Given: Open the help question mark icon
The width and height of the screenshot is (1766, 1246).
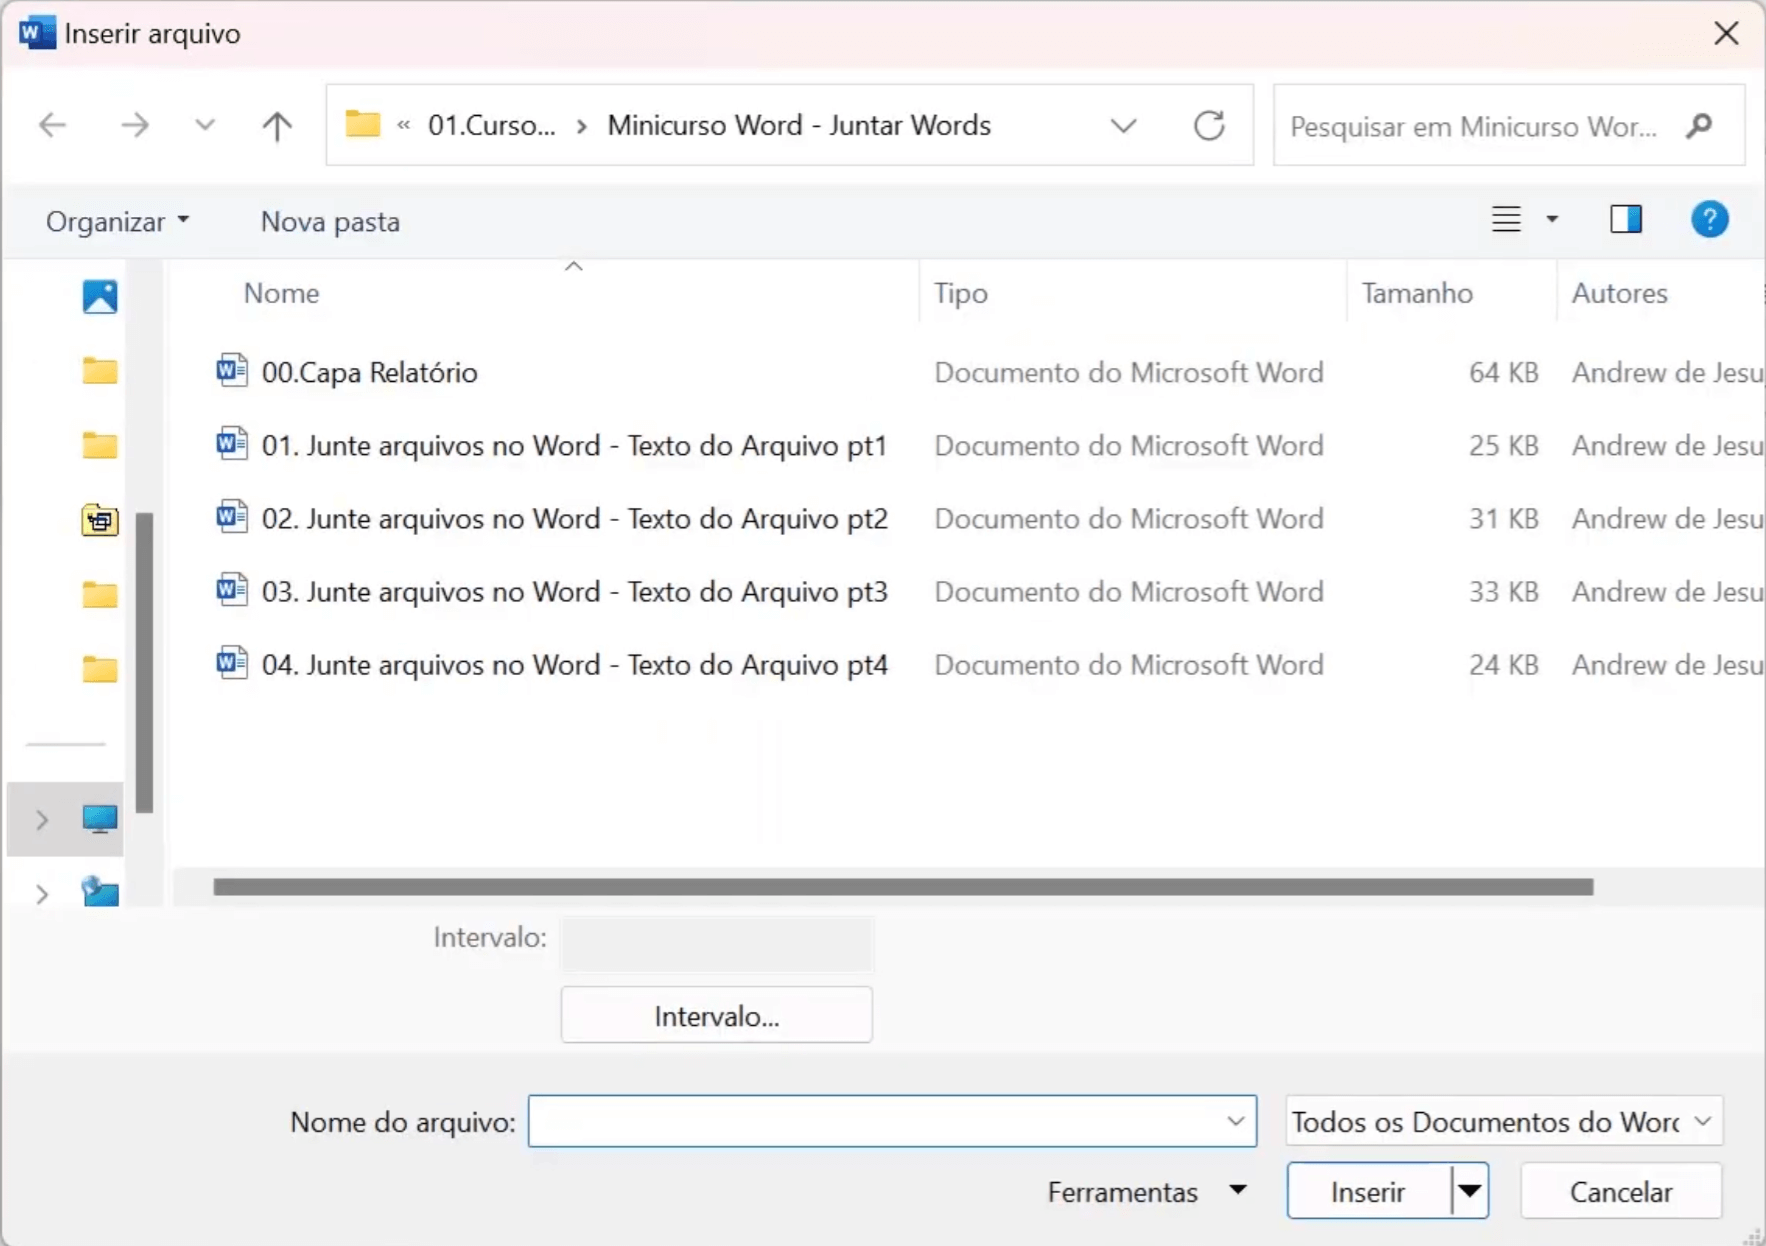Looking at the screenshot, I should (1710, 219).
